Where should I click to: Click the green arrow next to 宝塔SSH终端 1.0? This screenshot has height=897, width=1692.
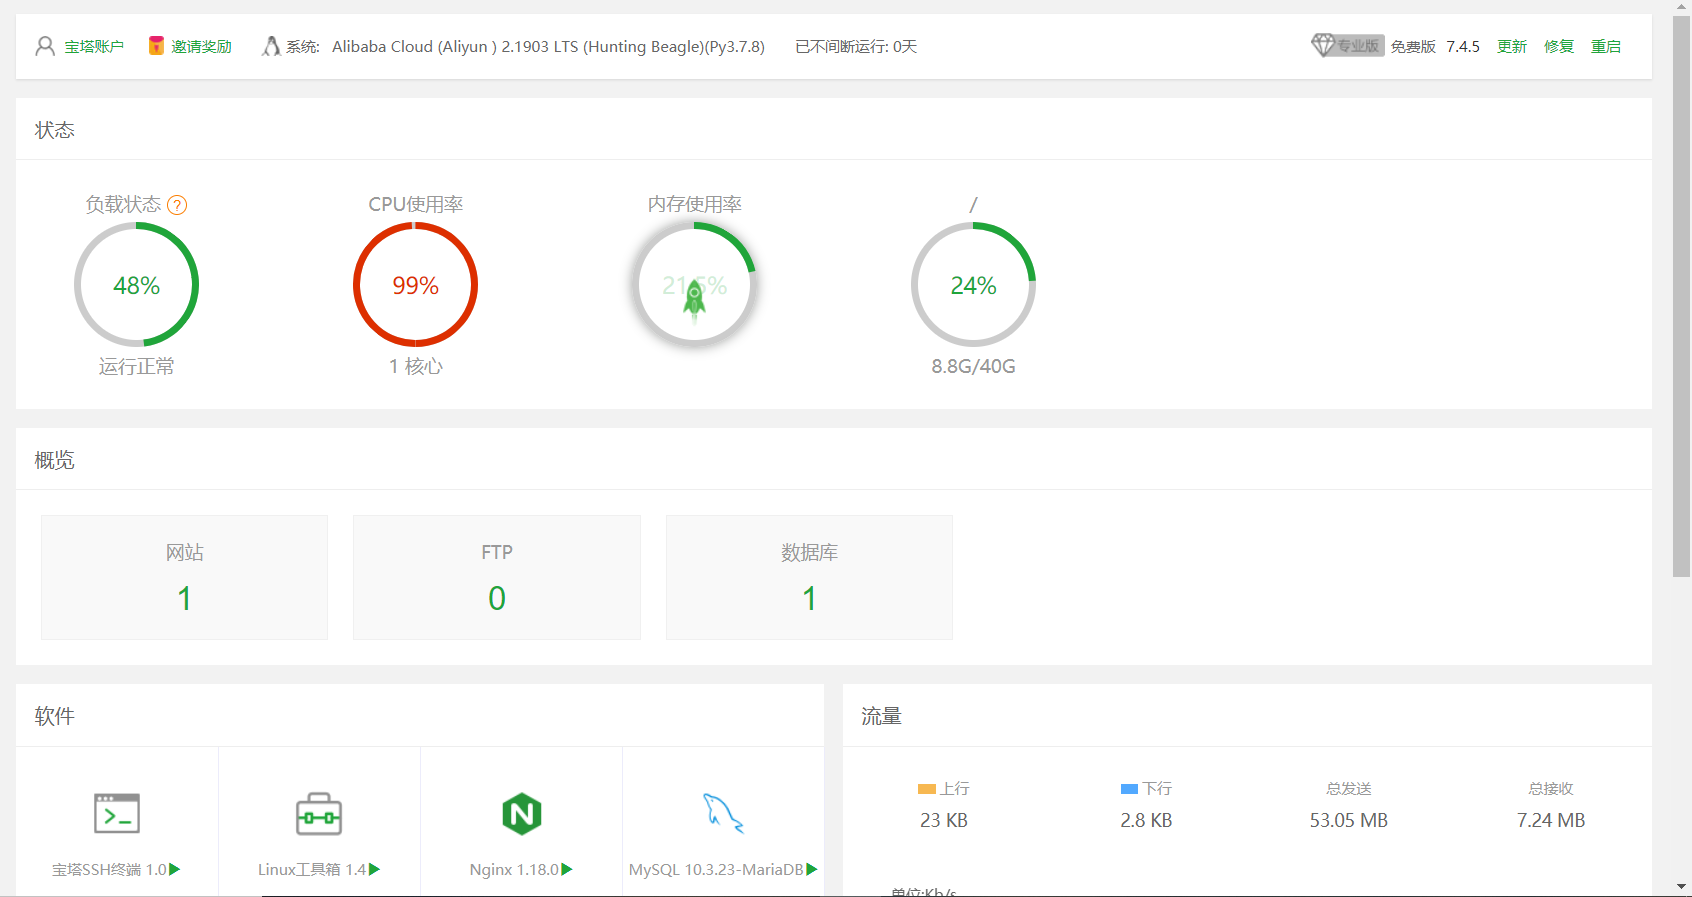175,869
